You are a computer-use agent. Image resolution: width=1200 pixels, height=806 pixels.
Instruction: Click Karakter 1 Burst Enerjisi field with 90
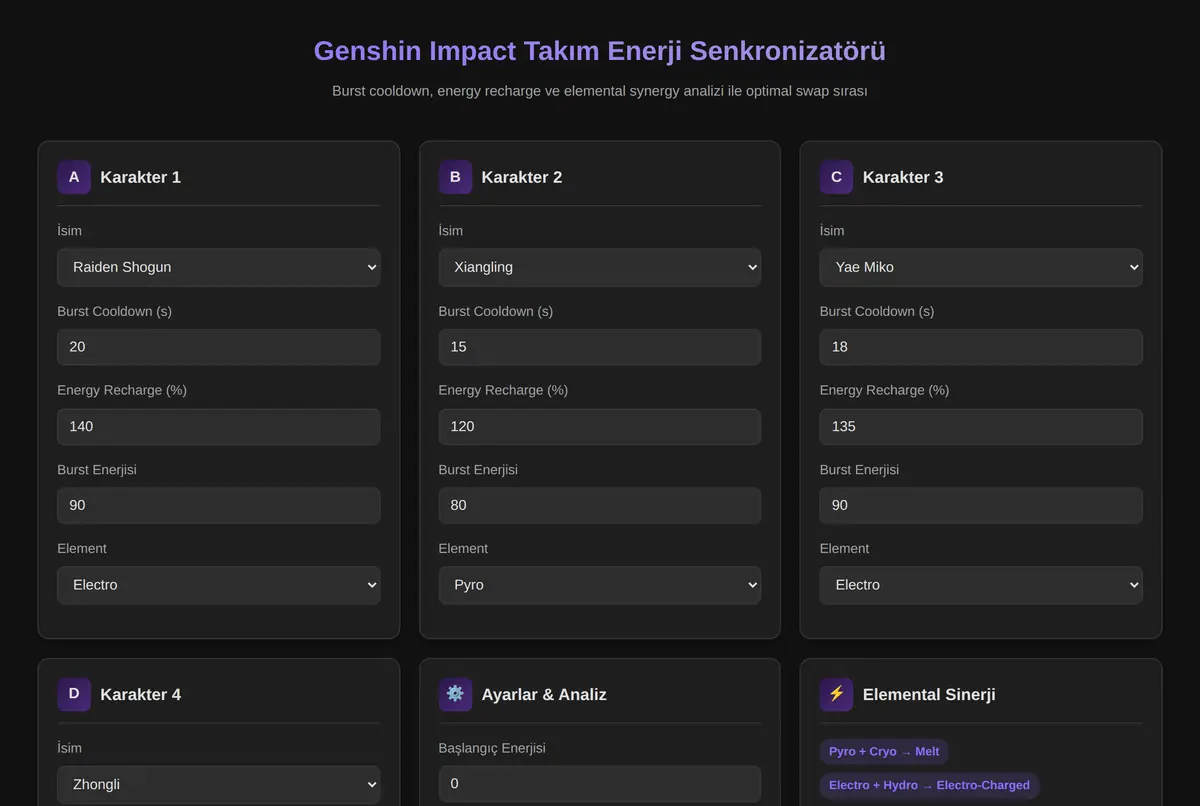(x=219, y=505)
